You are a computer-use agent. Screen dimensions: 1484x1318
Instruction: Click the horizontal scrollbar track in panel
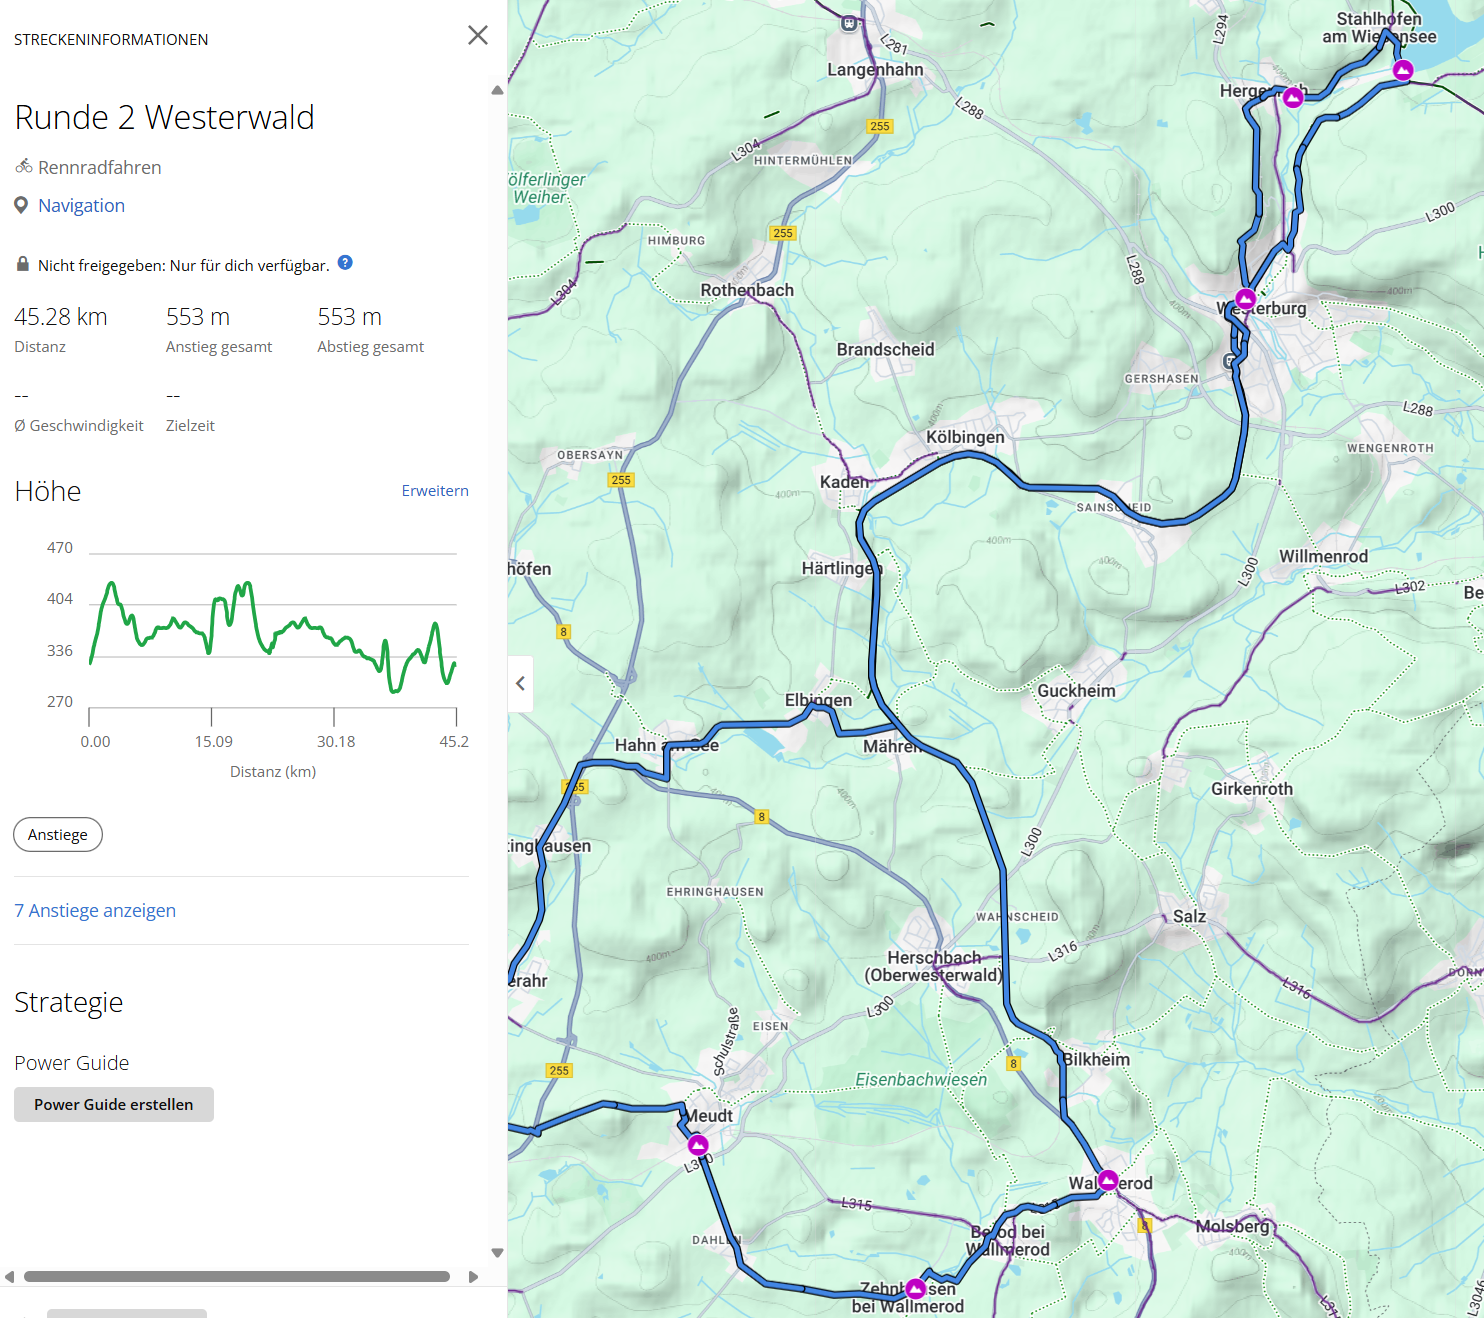tap(237, 1276)
